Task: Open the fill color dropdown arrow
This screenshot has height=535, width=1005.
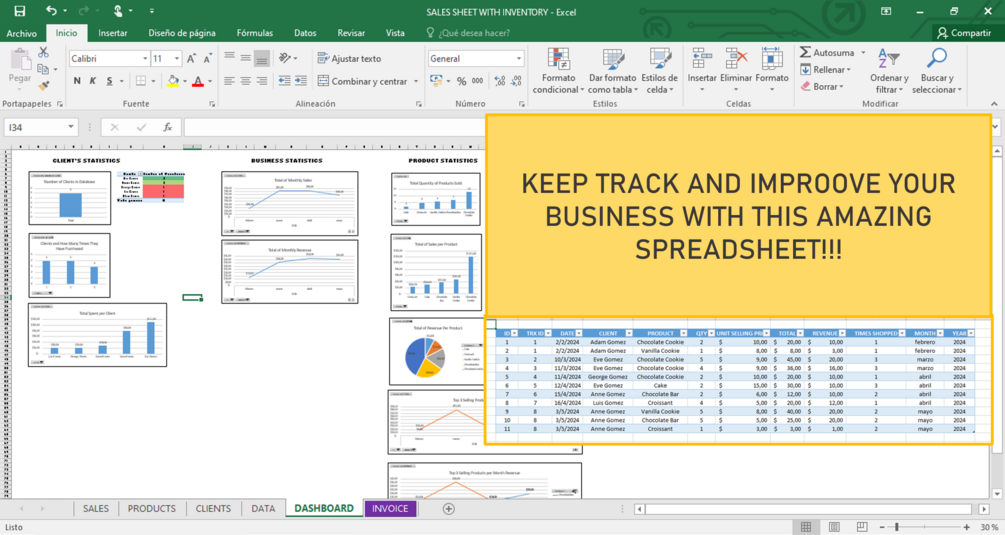Action: tap(185, 81)
